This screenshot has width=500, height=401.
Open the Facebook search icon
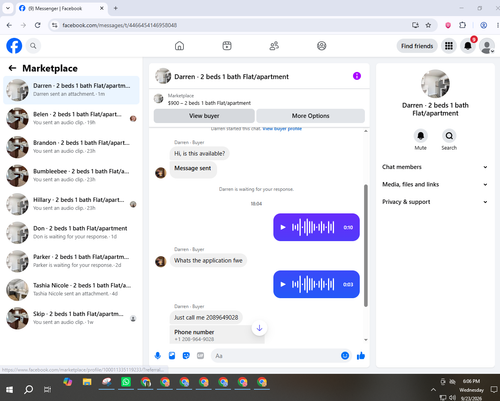[x=33, y=46]
